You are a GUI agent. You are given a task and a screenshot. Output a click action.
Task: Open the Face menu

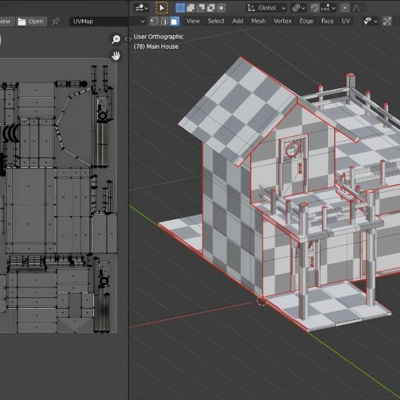[x=327, y=21]
